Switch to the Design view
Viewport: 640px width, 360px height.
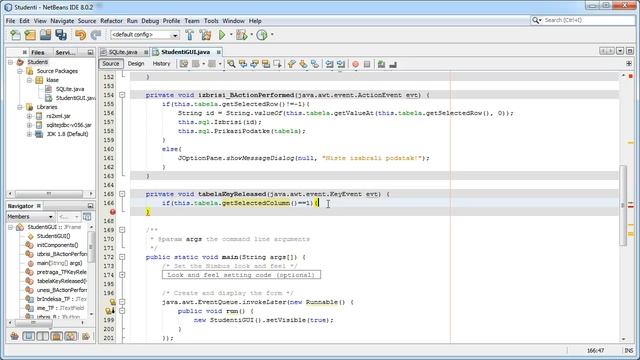pos(136,64)
